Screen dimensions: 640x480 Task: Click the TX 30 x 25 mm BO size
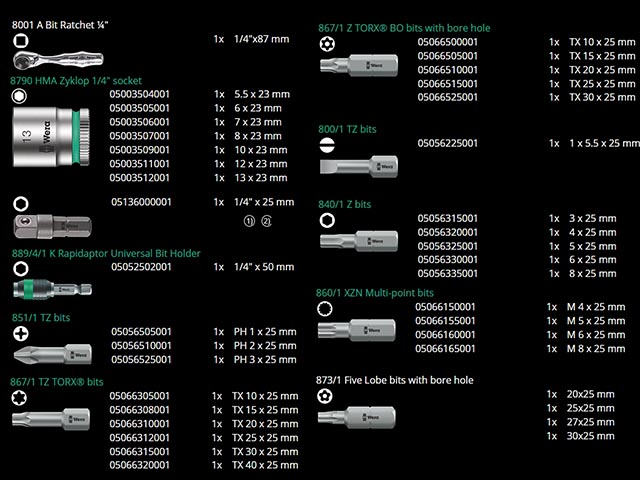[x=602, y=97]
